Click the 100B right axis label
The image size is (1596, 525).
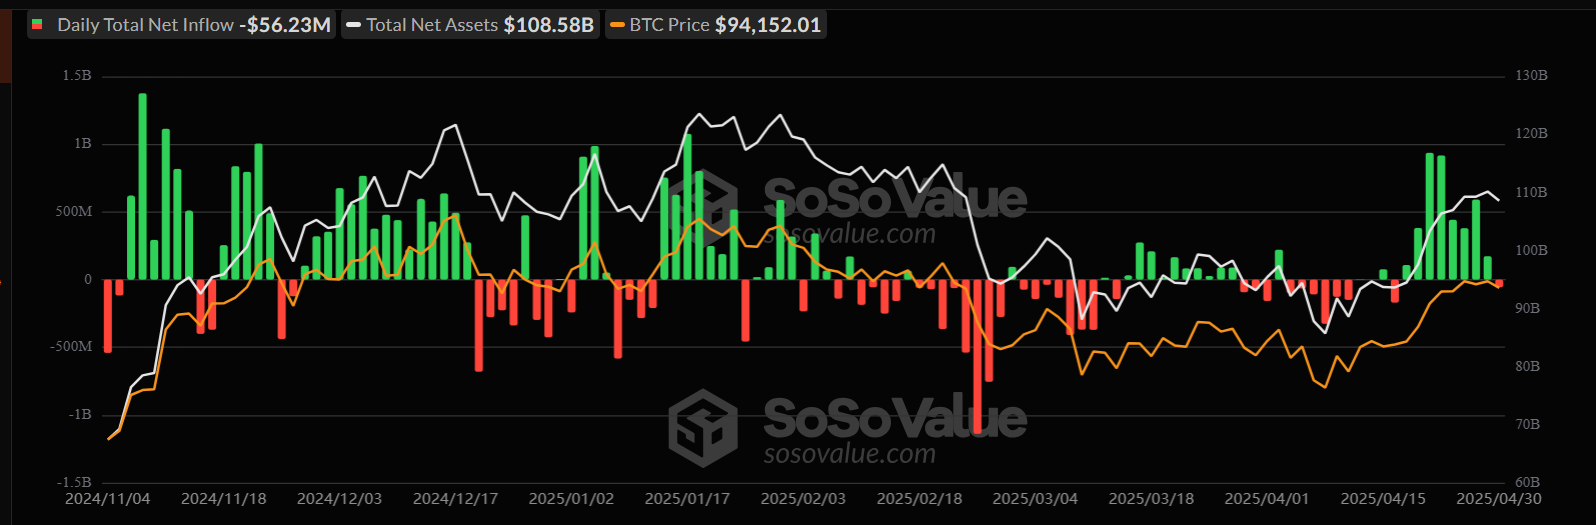click(x=1532, y=251)
